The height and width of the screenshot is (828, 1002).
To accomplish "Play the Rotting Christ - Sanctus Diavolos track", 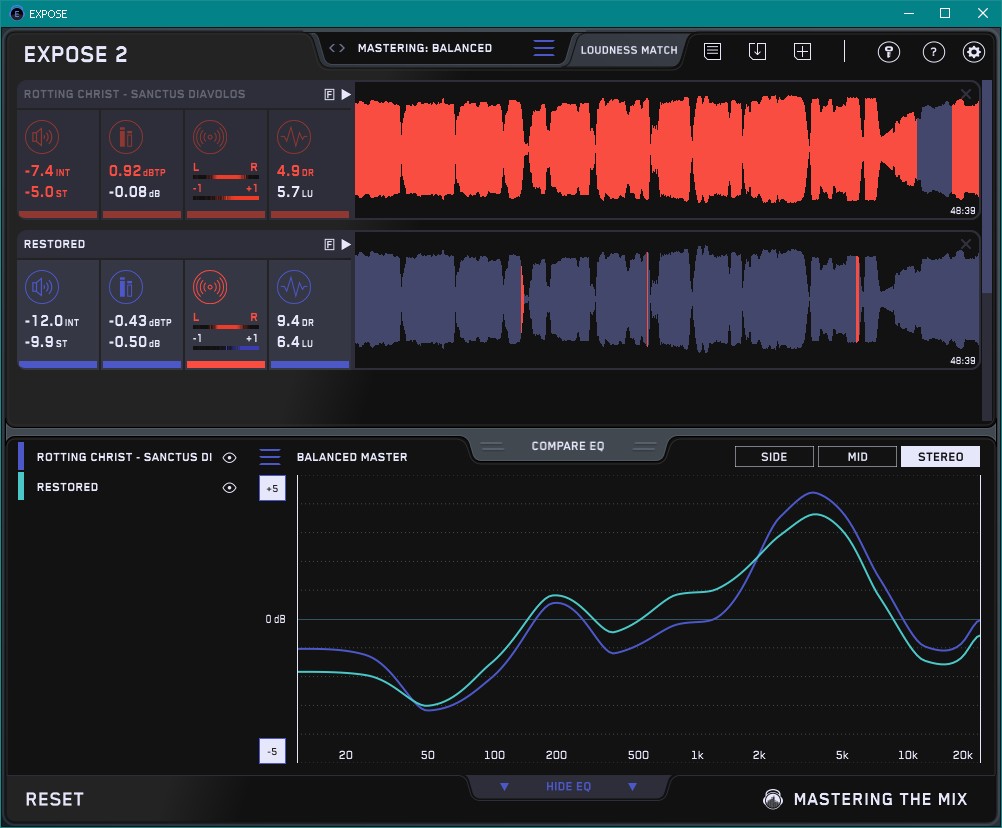I will [x=346, y=94].
